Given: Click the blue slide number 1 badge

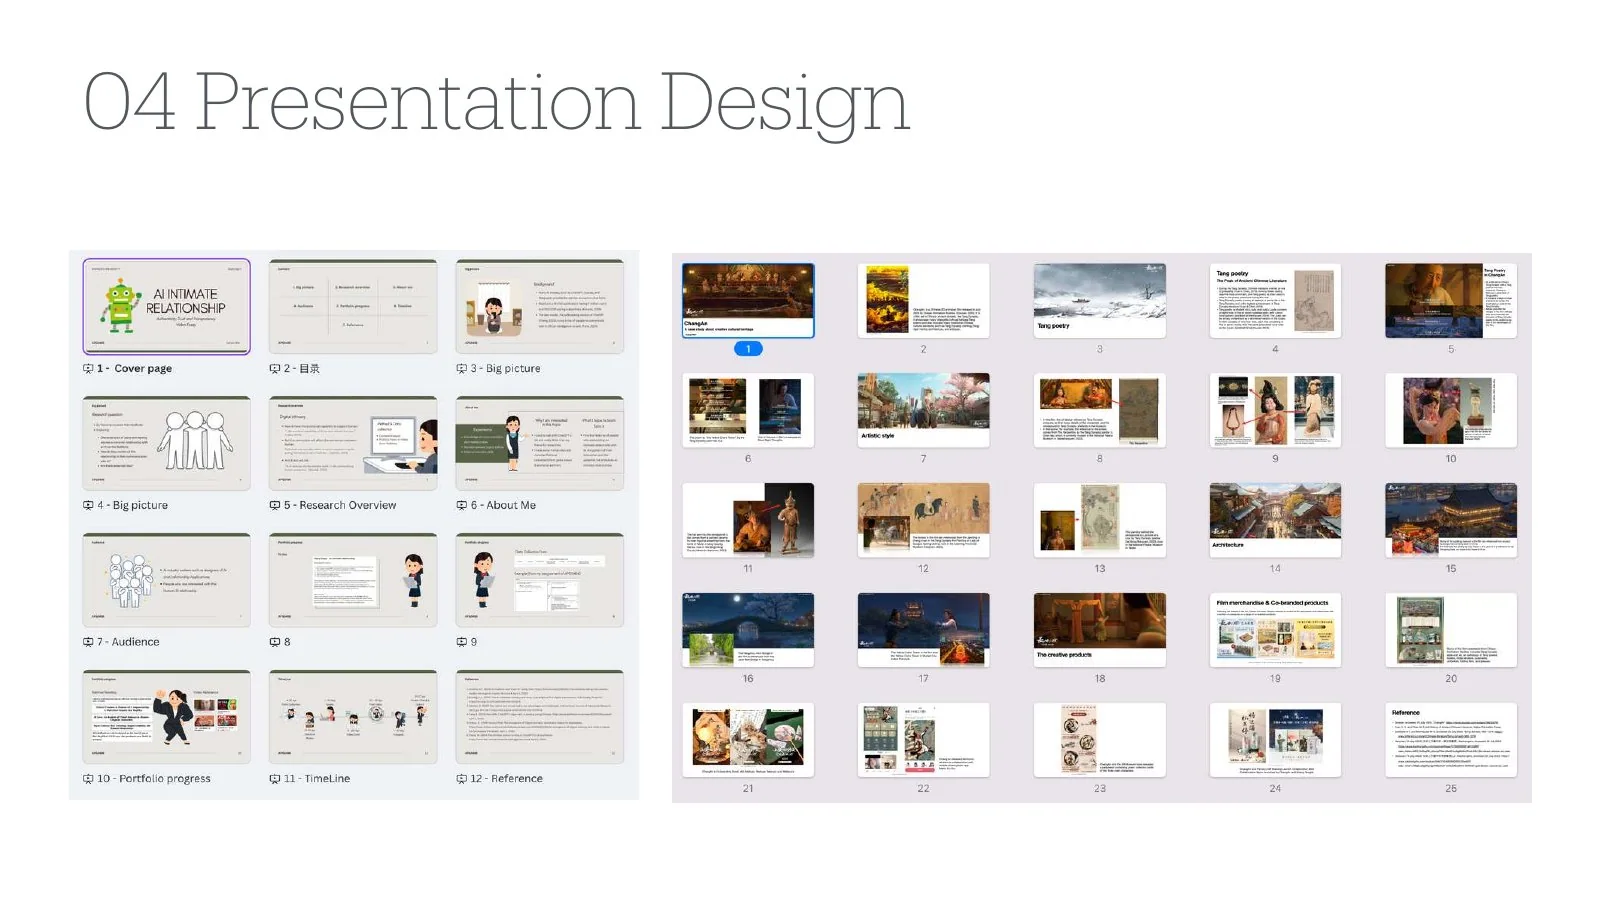Looking at the screenshot, I should 748,349.
